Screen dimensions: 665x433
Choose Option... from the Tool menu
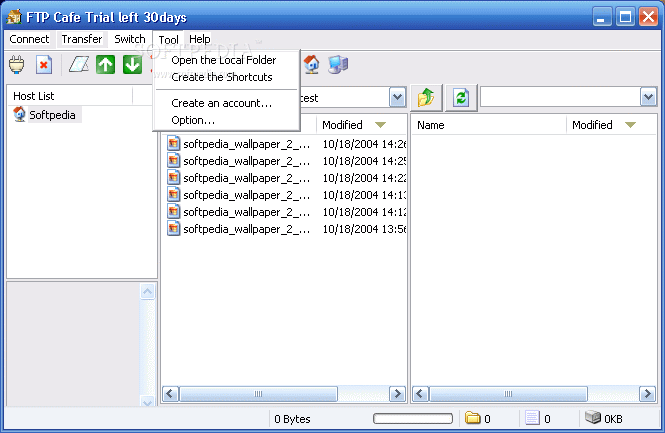point(227,120)
